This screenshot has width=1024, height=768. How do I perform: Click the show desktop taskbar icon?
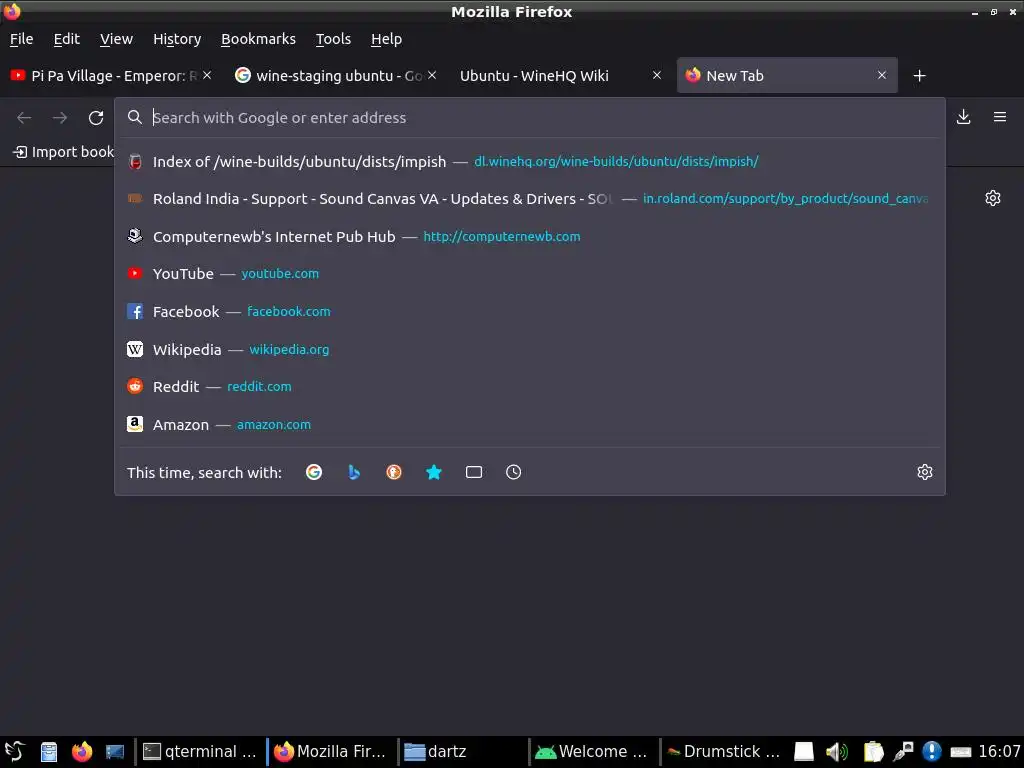(115, 752)
